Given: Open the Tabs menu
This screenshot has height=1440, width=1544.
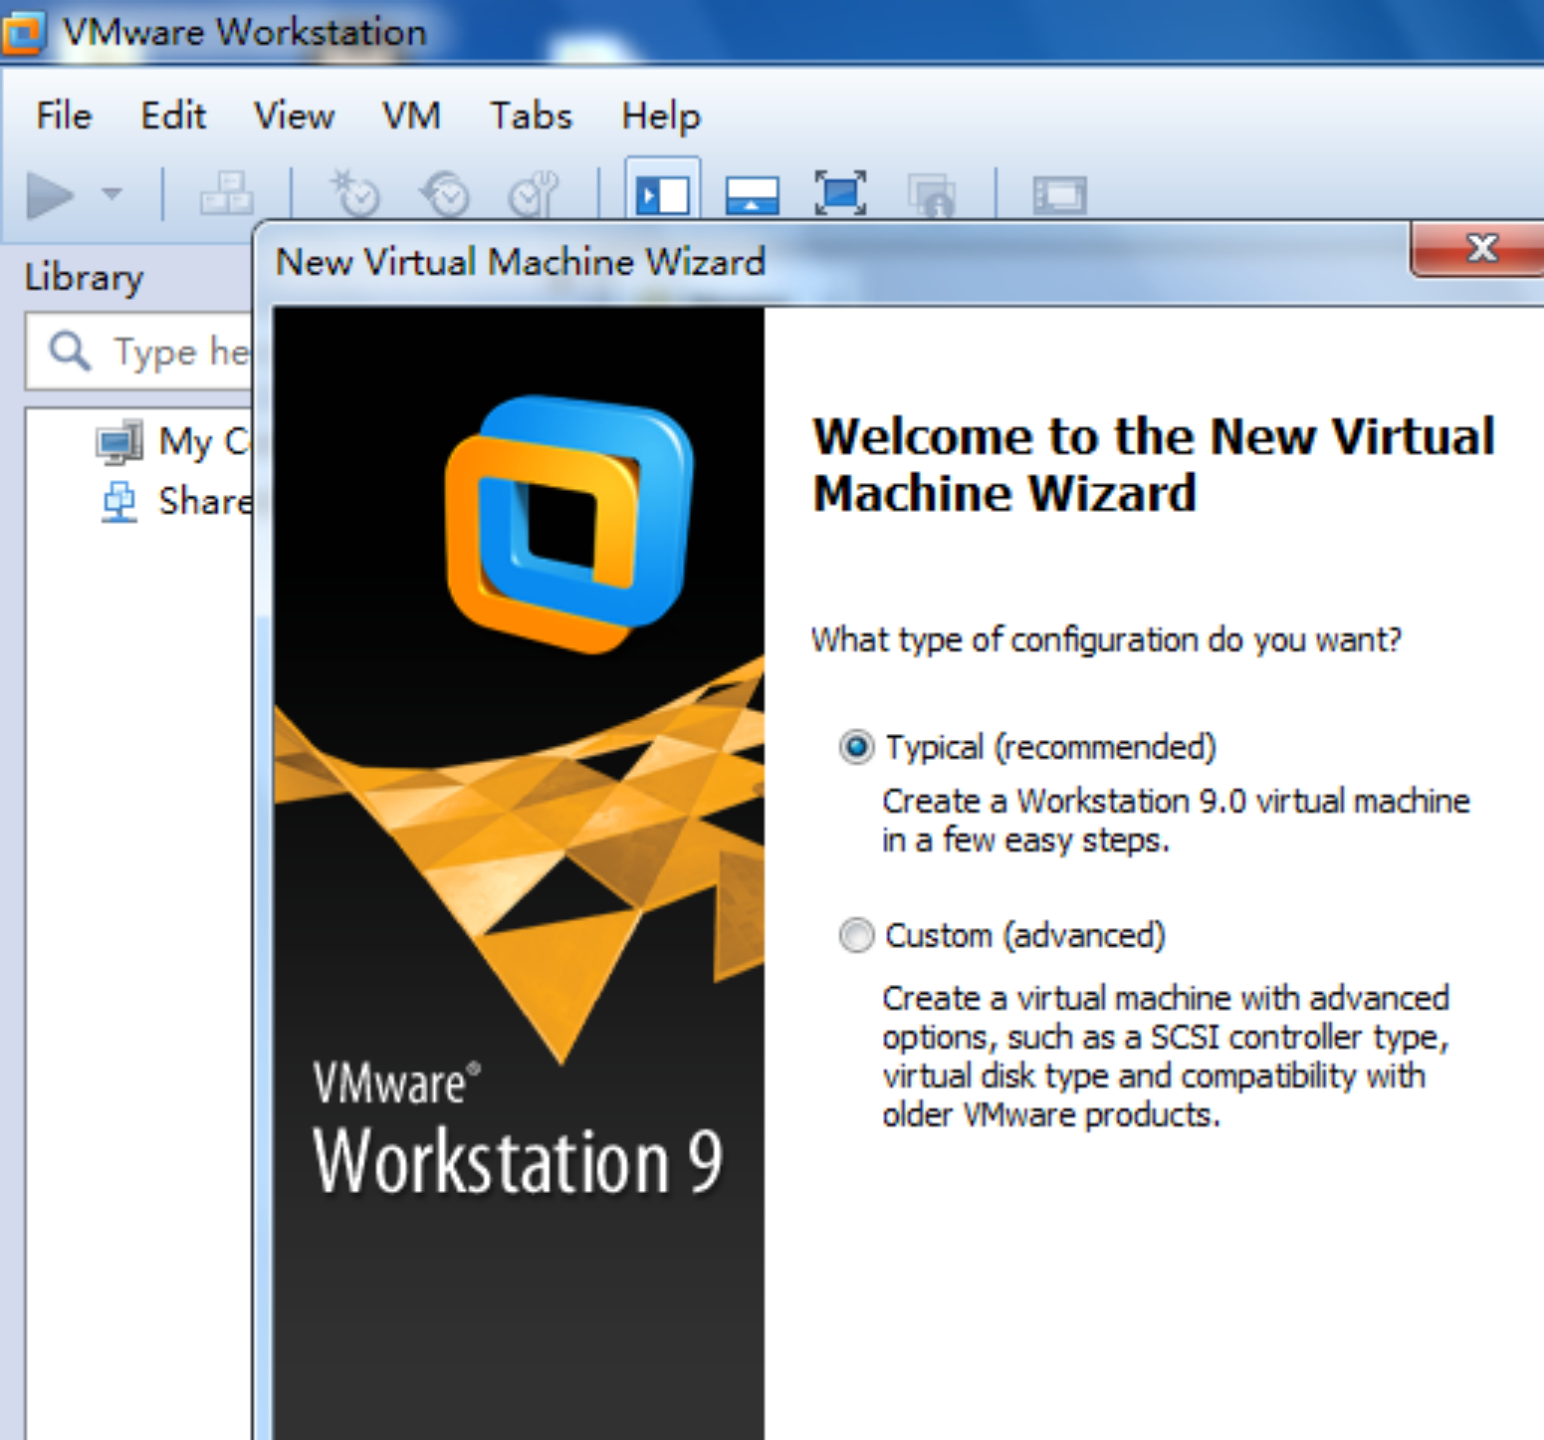Looking at the screenshot, I should (x=531, y=116).
